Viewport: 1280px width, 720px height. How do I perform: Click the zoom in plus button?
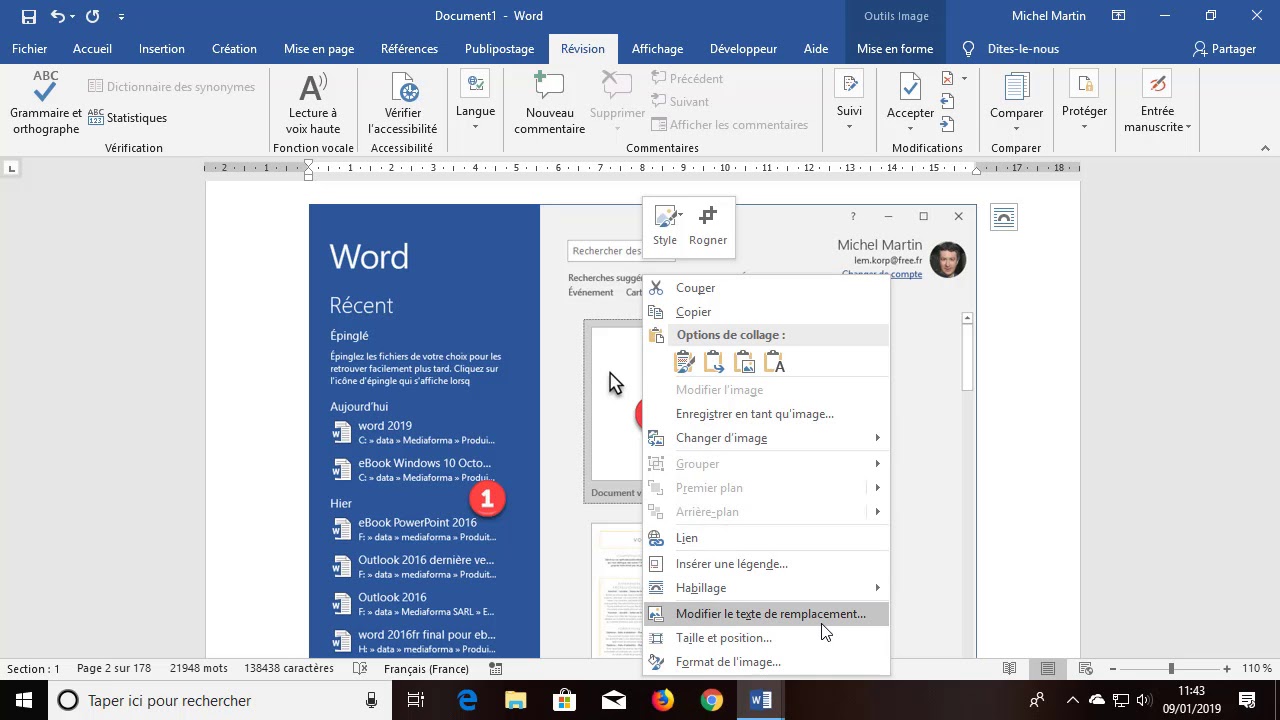click(x=1227, y=669)
